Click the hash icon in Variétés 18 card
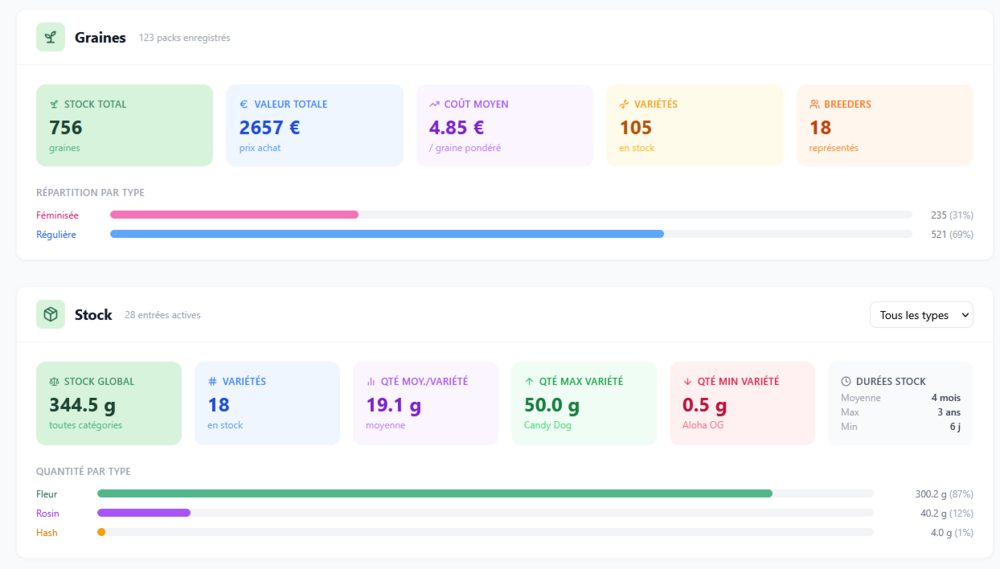Viewport: 1000px width, 569px height. (212, 381)
